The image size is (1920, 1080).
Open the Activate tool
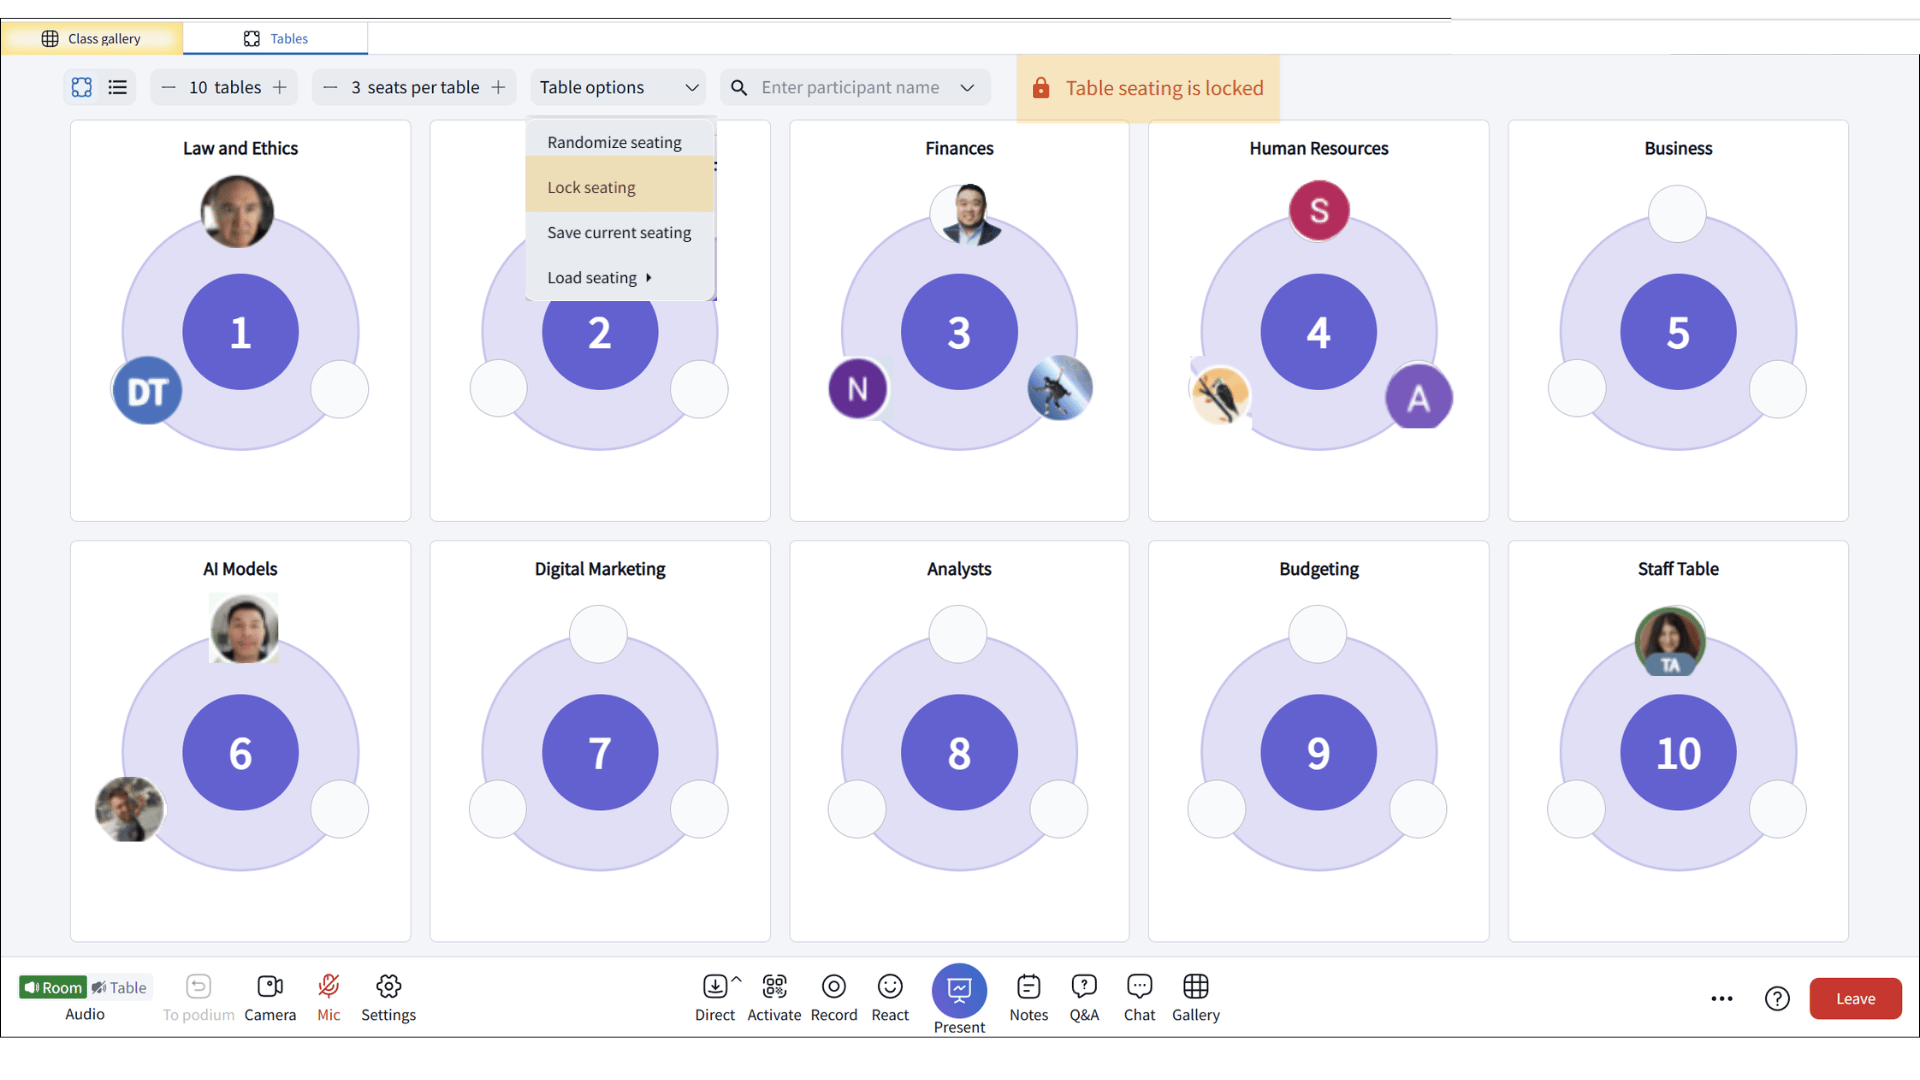pos(774,997)
